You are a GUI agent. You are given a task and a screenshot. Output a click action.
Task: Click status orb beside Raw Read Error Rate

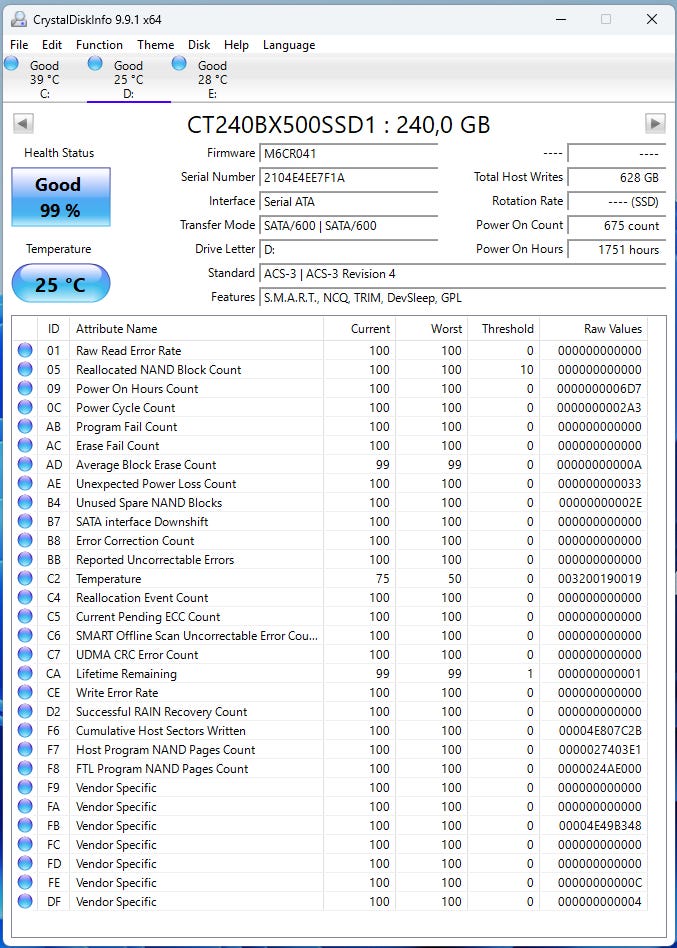pyautogui.click(x=25, y=350)
